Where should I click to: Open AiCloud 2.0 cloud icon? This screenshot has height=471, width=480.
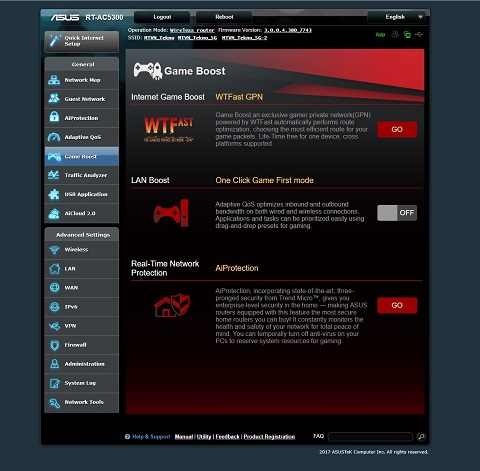click(x=54, y=213)
